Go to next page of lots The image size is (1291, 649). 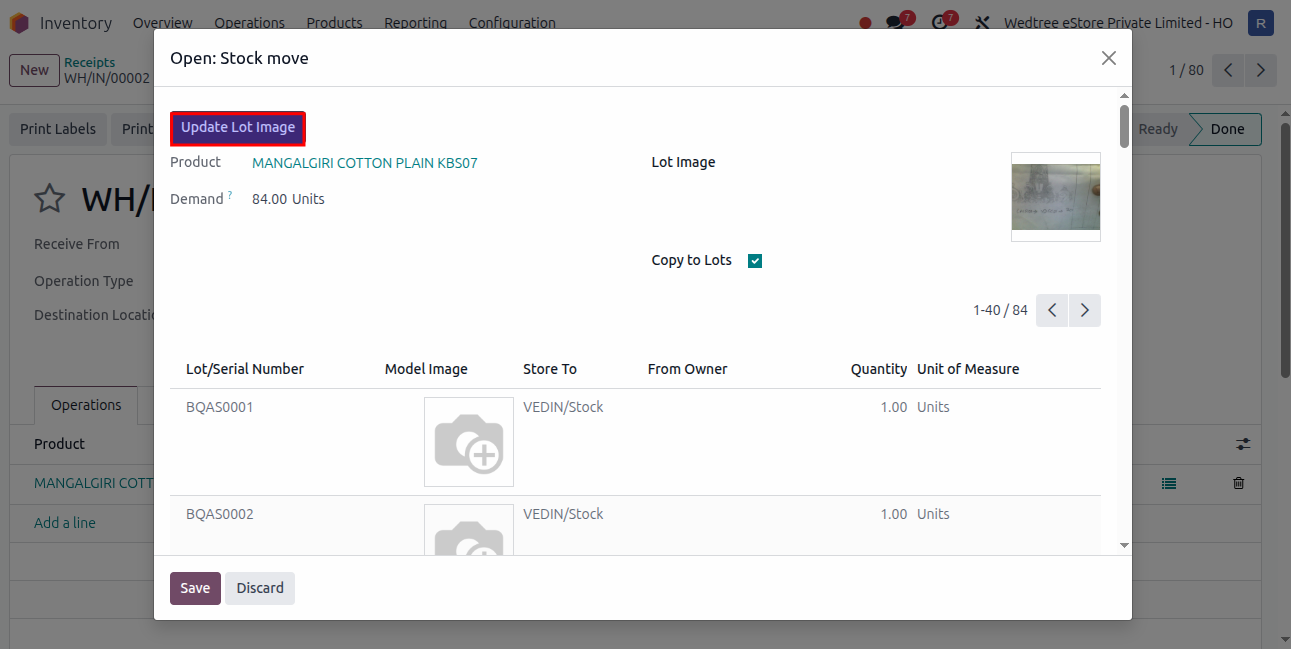(1085, 311)
